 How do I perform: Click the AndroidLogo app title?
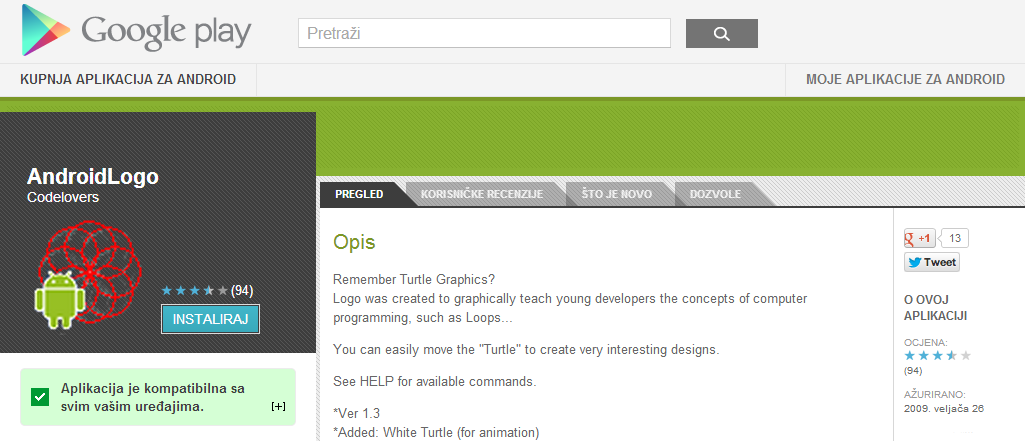point(93,177)
